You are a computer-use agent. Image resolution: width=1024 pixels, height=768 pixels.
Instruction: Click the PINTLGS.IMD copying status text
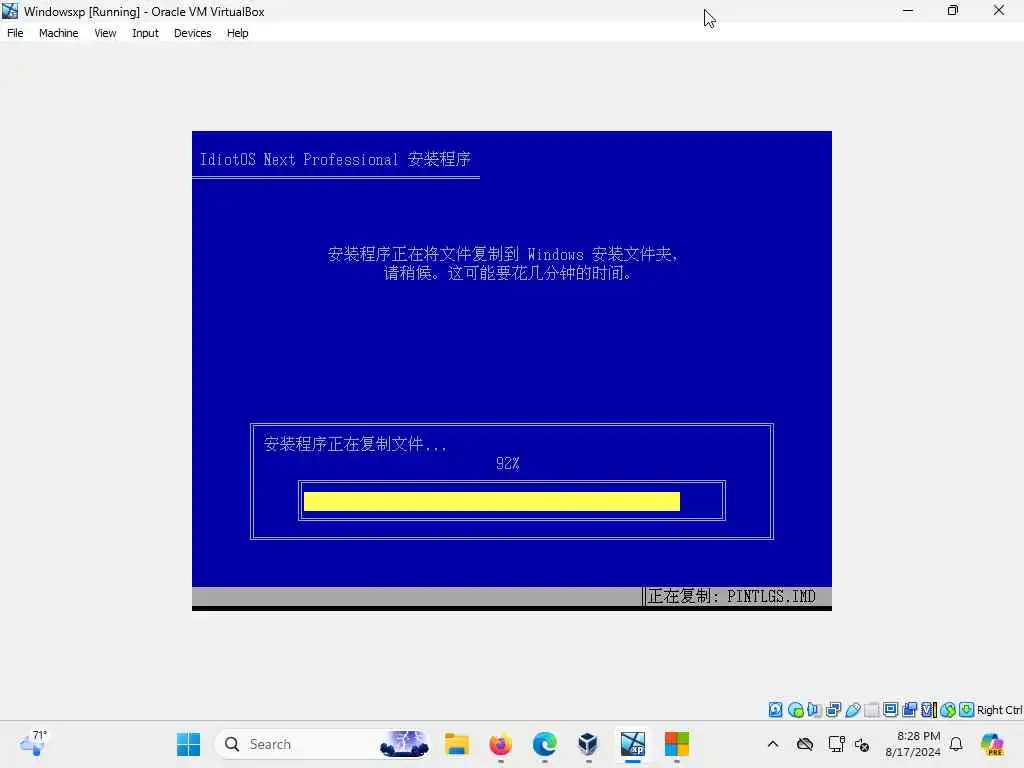click(x=731, y=596)
